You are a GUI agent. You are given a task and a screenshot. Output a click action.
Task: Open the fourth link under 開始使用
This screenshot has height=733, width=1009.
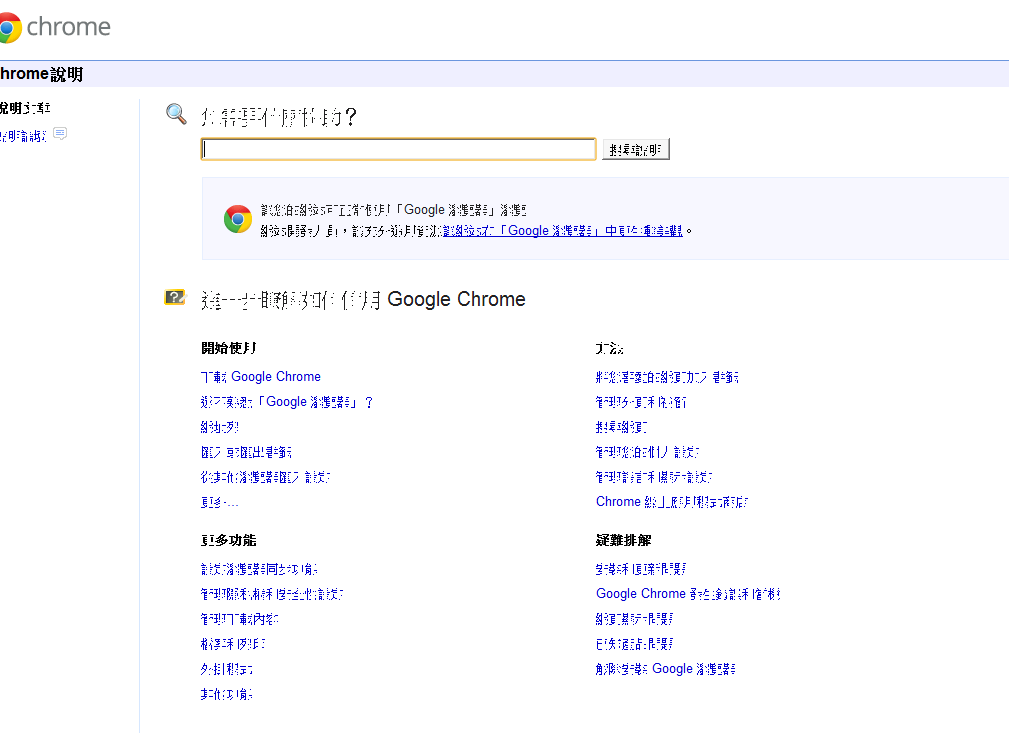pos(246,452)
